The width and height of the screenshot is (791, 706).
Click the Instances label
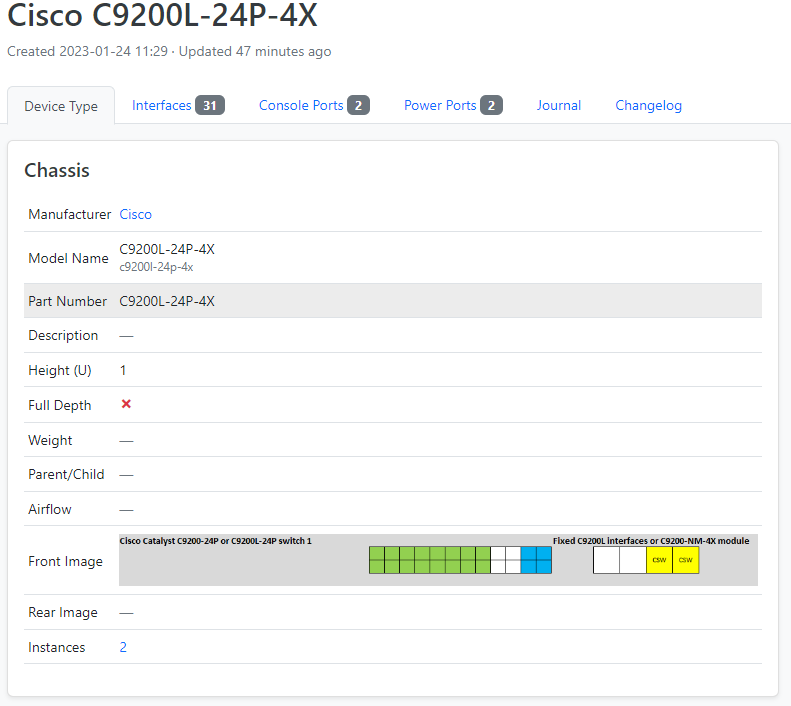(x=56, y=647)
